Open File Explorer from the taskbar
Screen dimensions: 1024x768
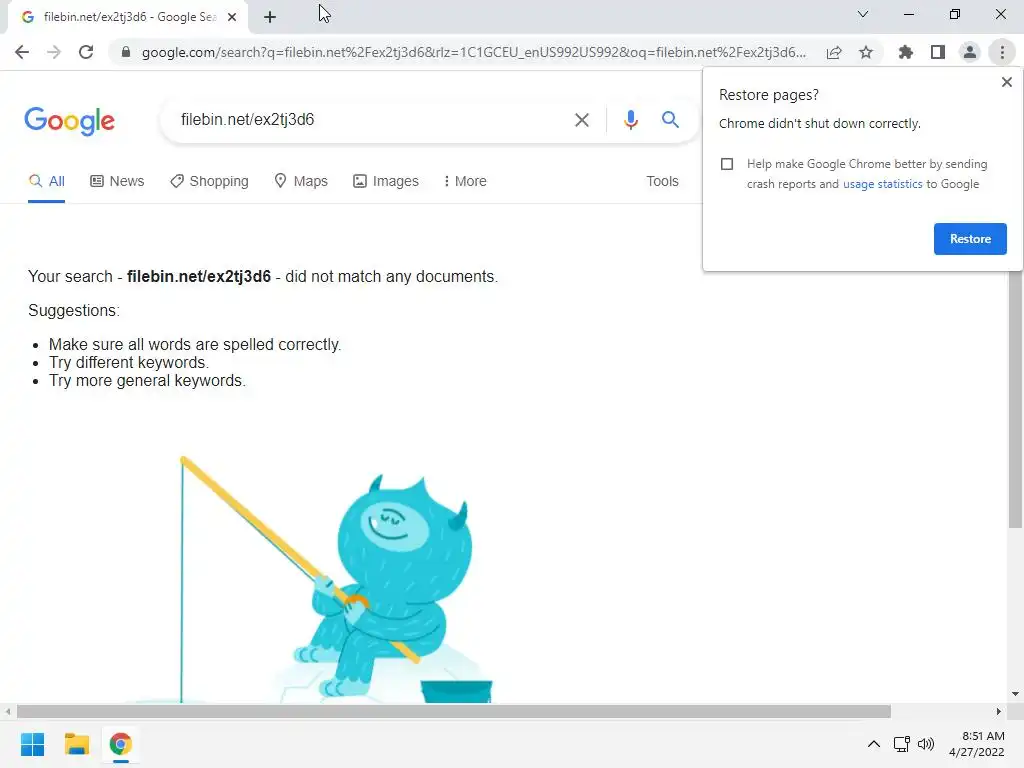[76, 744]
